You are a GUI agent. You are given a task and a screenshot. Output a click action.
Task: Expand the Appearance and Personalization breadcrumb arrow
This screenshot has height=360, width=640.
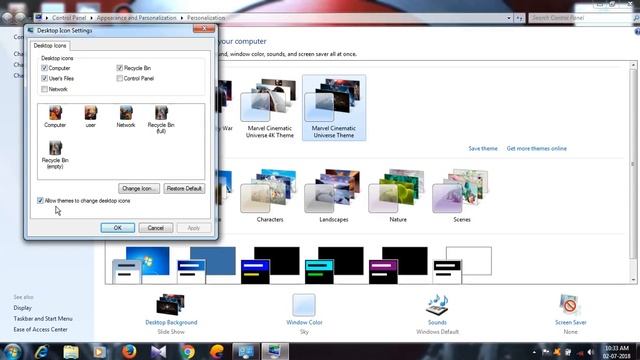(182, 18)
